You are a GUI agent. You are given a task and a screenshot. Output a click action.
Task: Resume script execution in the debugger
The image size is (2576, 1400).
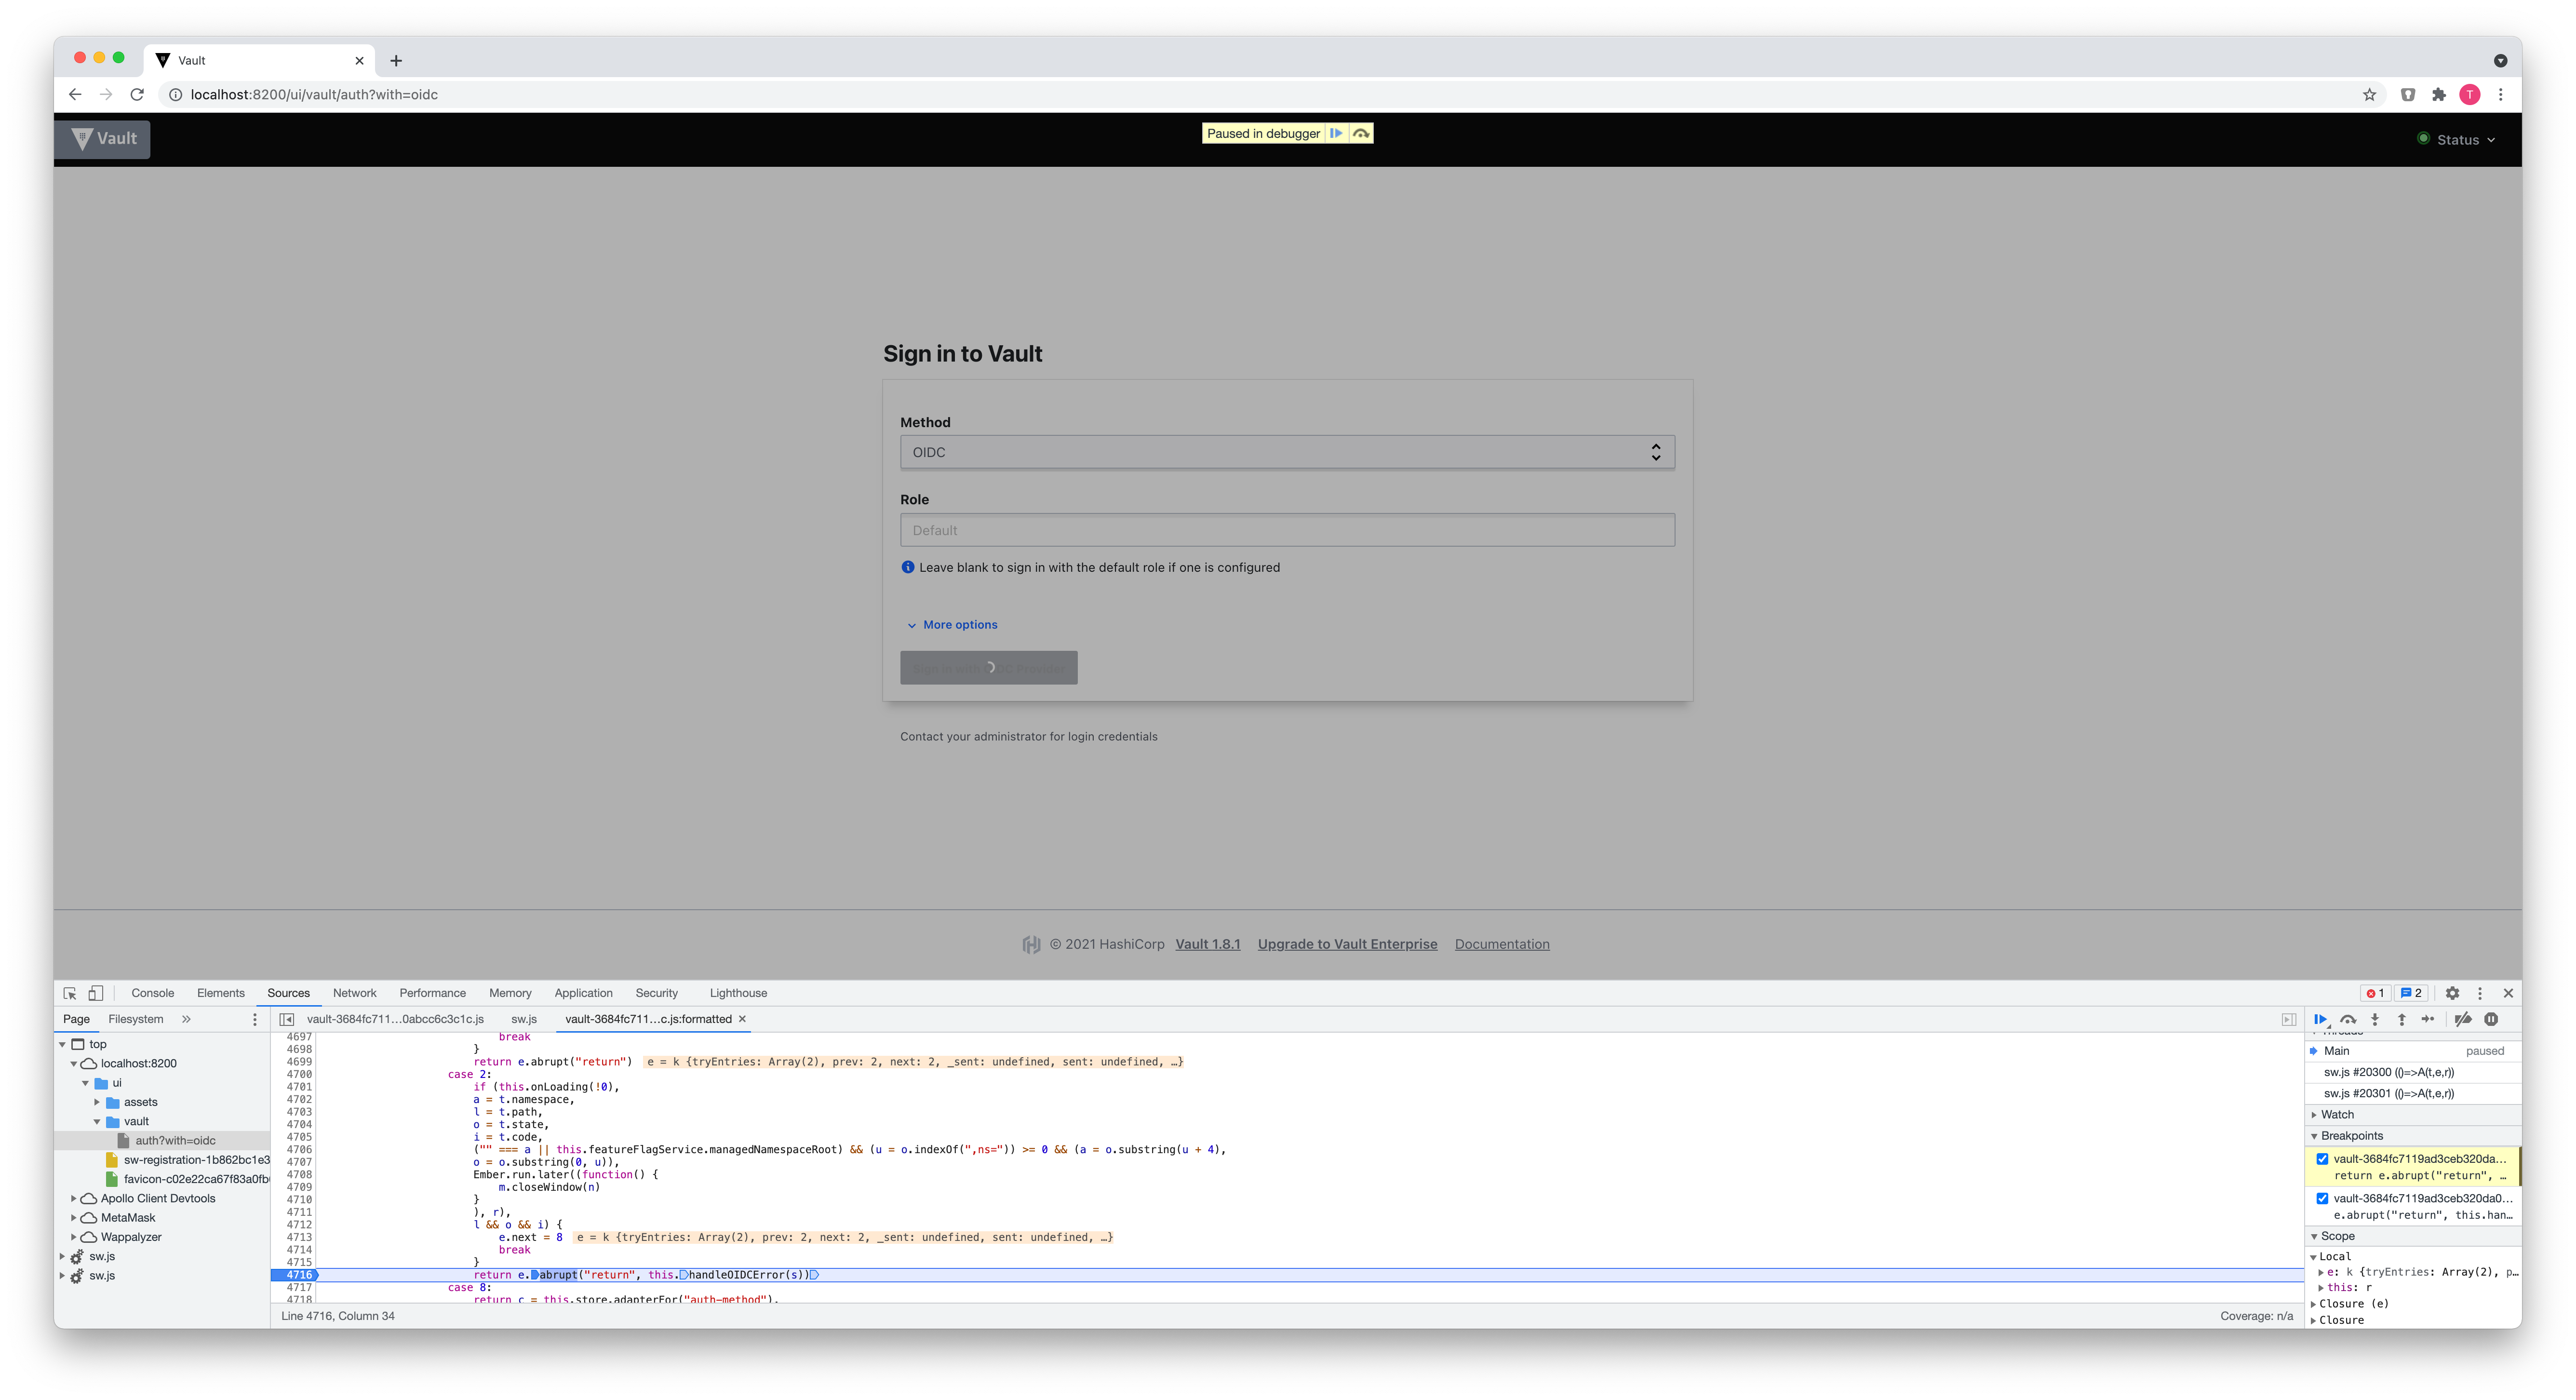click(x=2322, y=1019)
